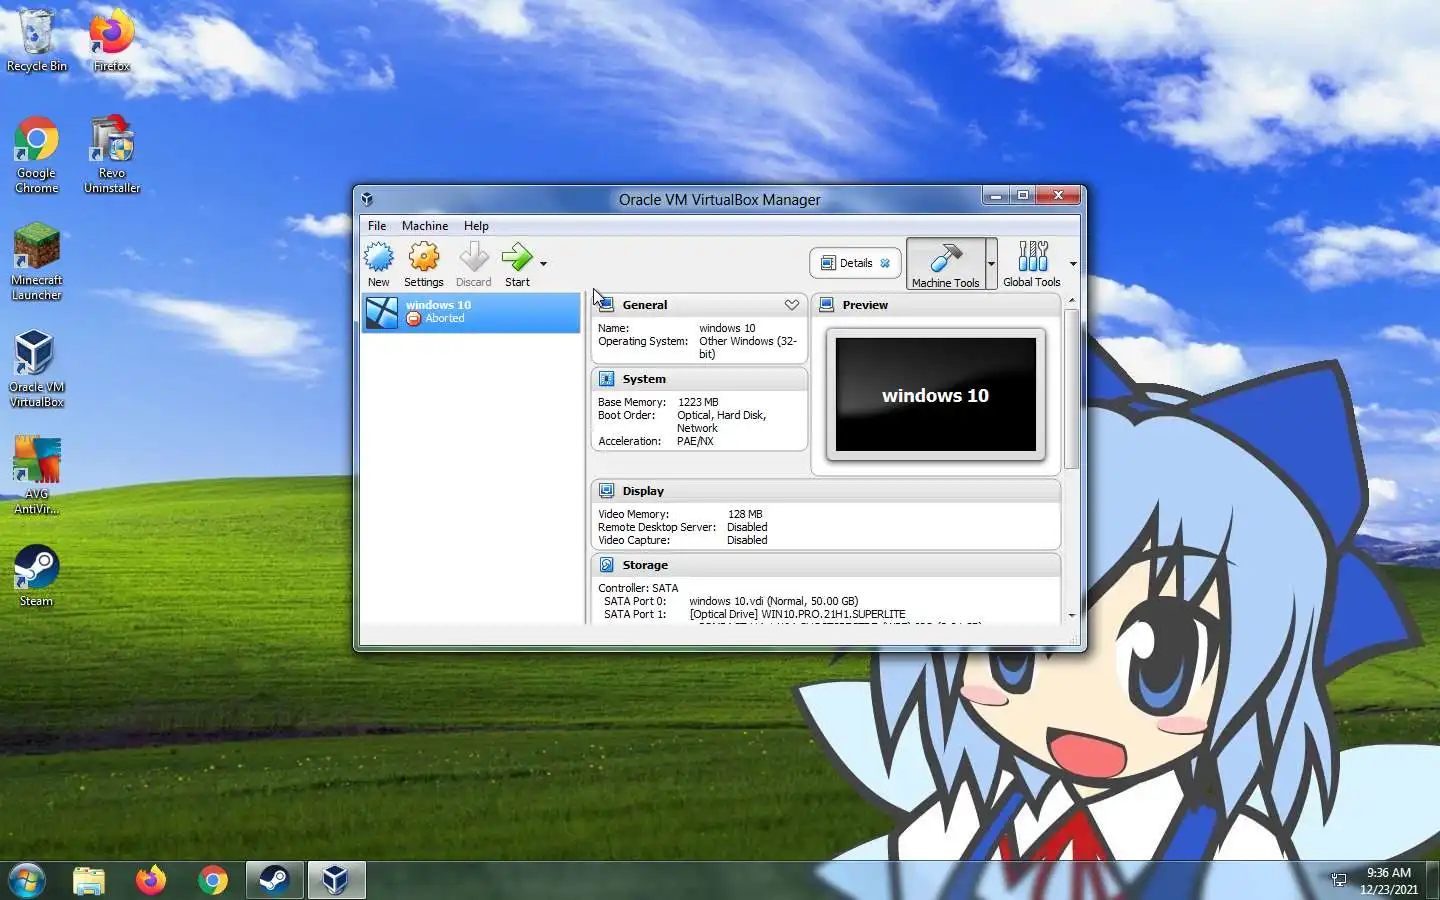The image size is (1440, 900).
Task: Open the Machine menu
Action: coord(425,226)
